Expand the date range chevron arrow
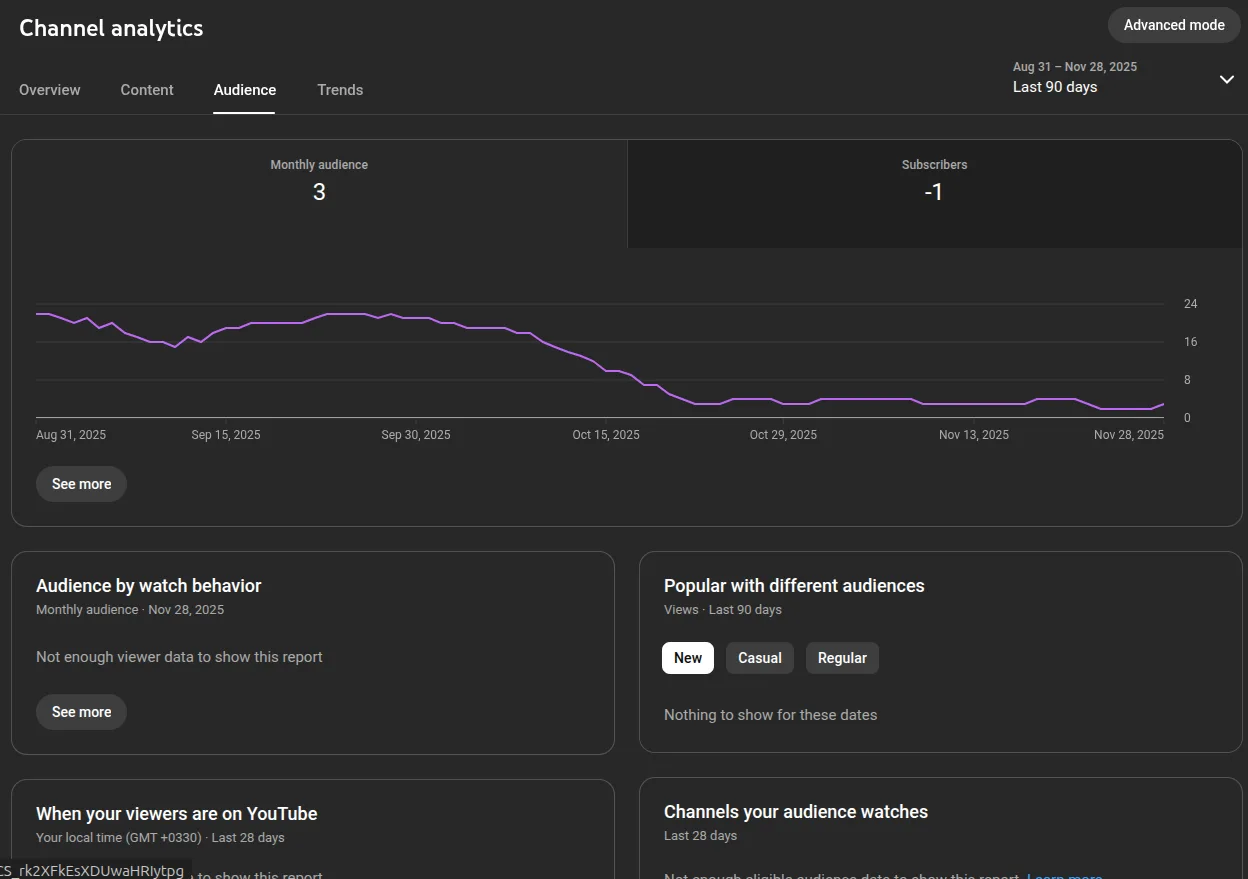The height and width of the screenshot is (879, 1248). (1227, 79)
